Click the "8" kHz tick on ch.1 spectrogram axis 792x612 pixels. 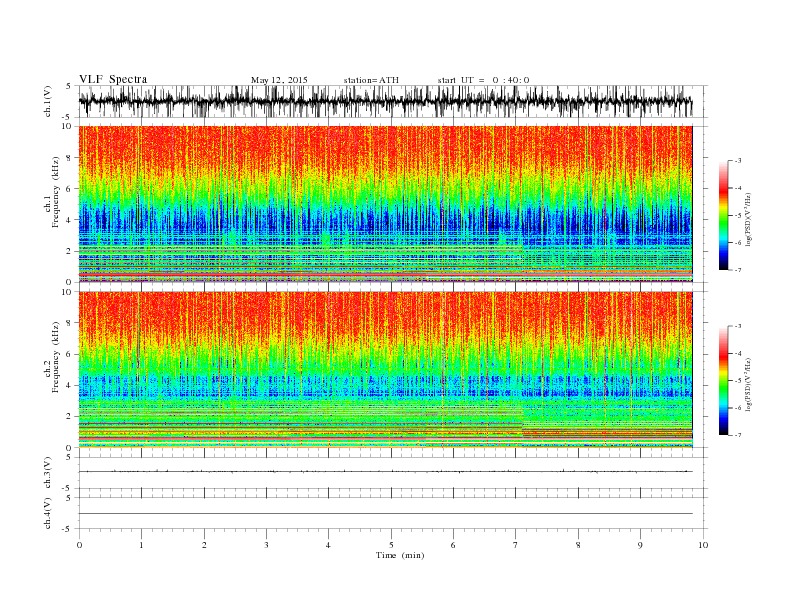point(70,158)
